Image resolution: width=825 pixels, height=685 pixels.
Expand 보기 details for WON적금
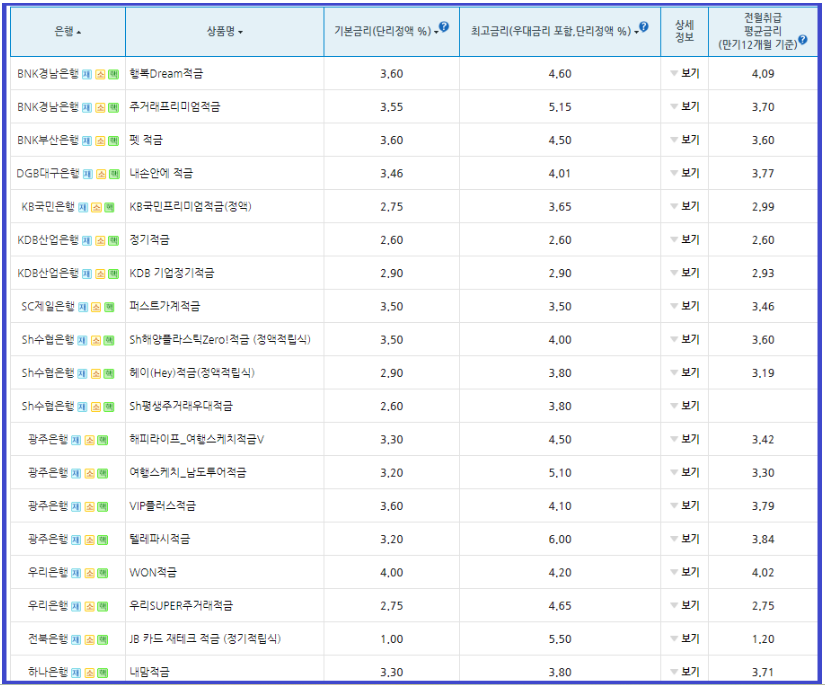(x=685, y=572)
